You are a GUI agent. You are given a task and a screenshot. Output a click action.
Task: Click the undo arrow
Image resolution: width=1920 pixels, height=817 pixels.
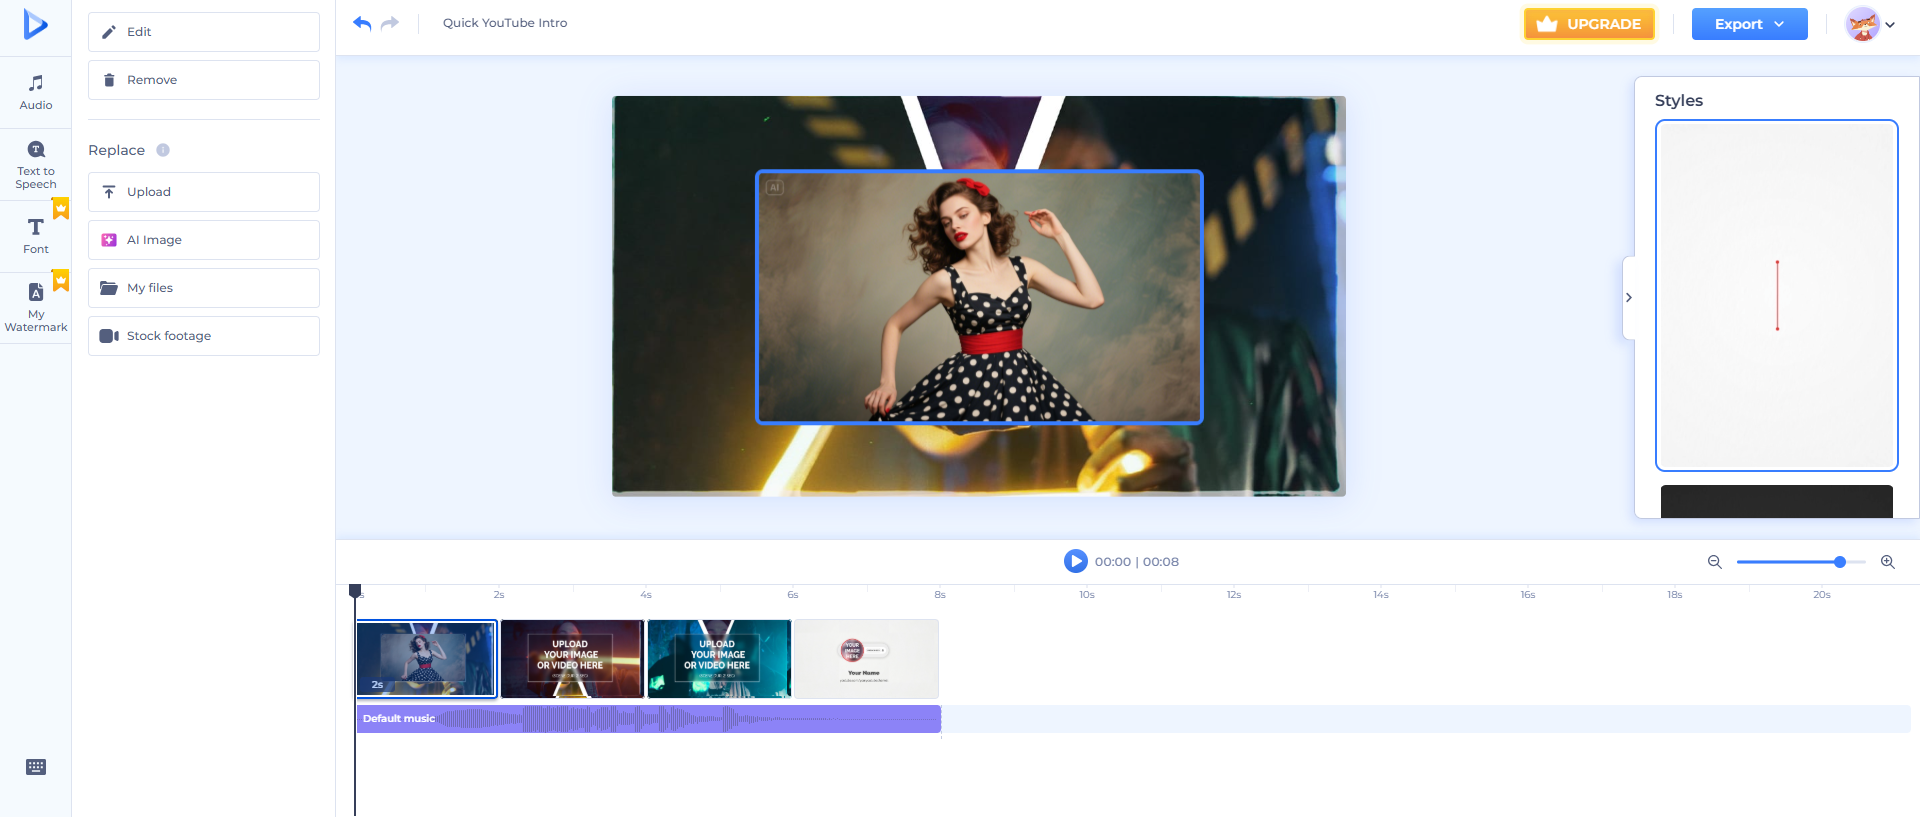[362, 23]
